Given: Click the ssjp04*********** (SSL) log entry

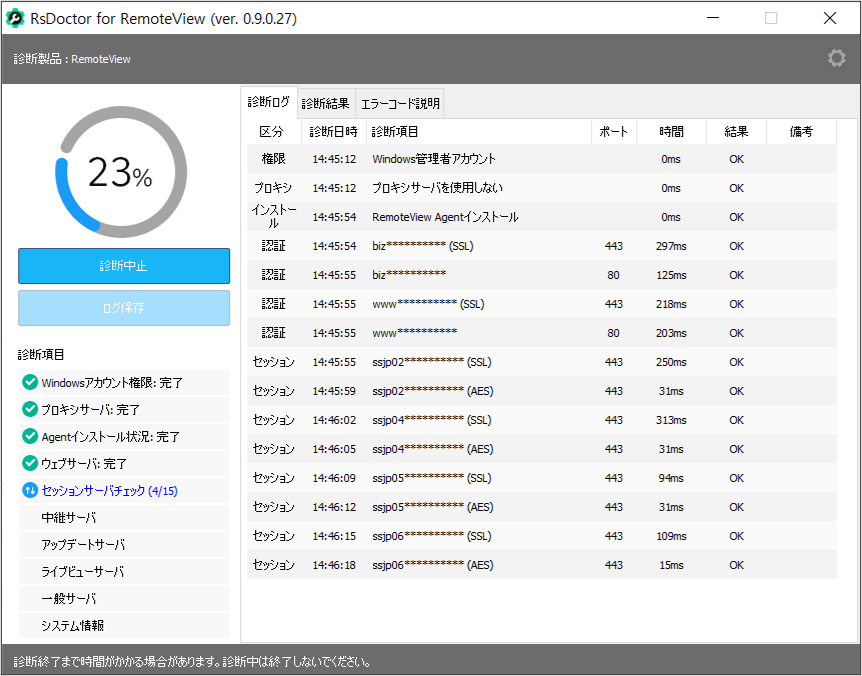Looking at the screenshot, I should pos(541,420).
